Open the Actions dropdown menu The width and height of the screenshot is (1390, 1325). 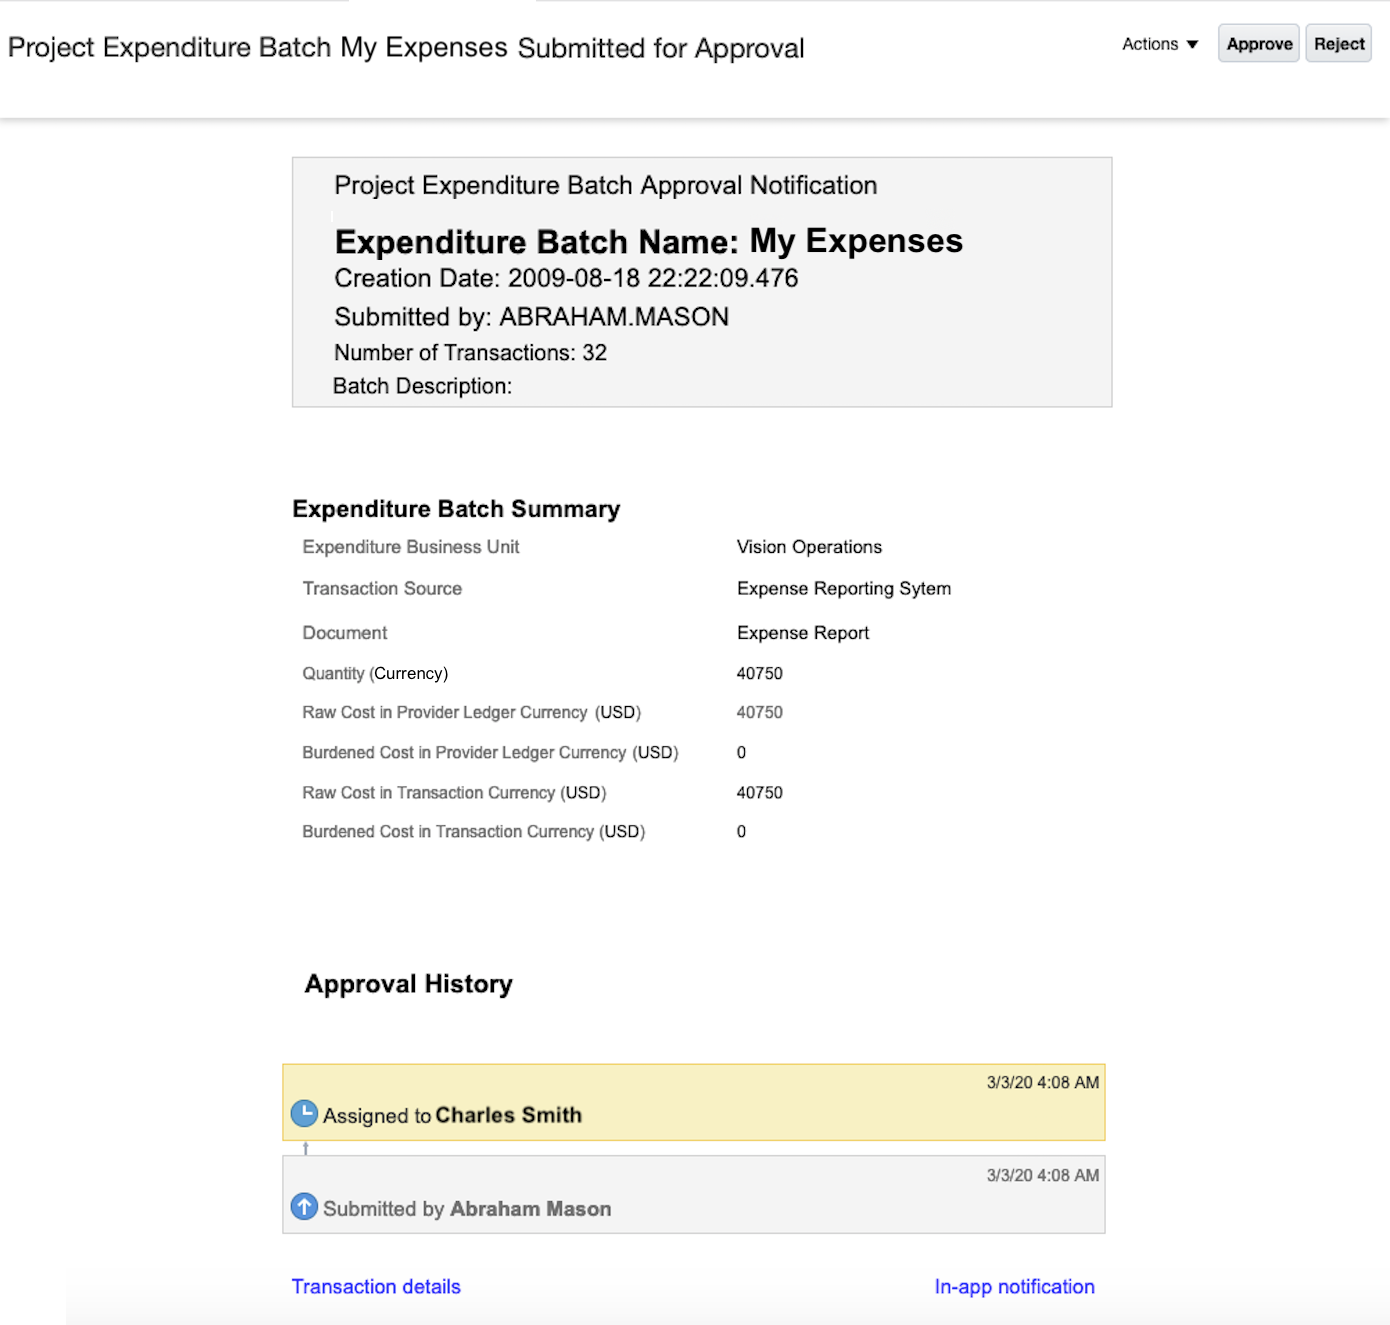[1160, 44]
